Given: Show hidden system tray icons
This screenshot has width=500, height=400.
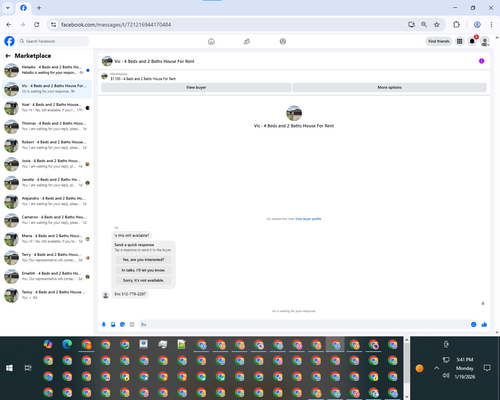Looking at the screenshot, I should click(436, 368).
